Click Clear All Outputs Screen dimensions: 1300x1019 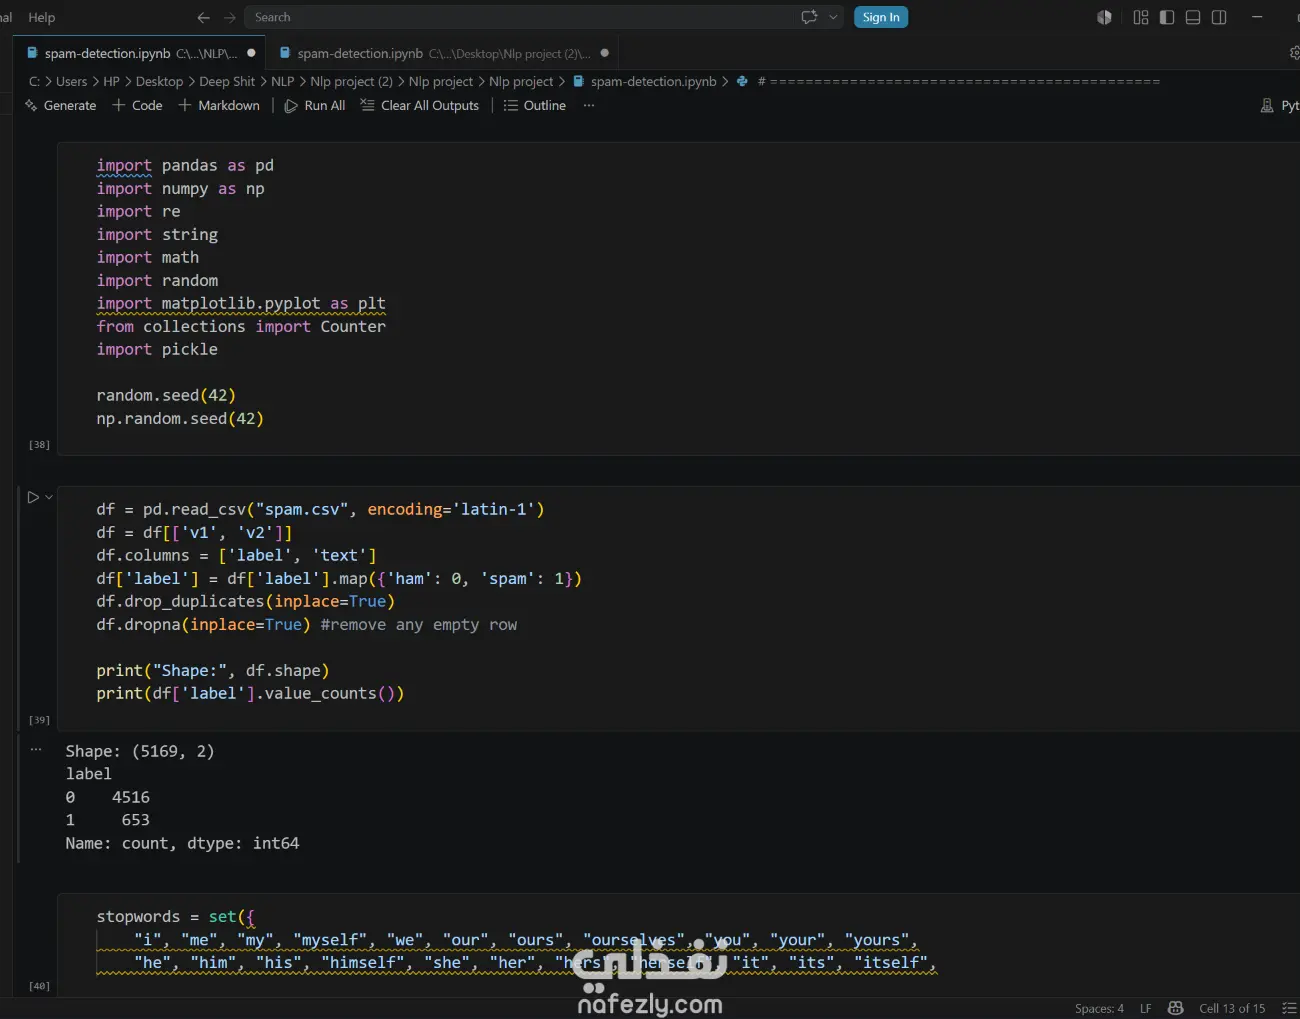tap(420, 105)
